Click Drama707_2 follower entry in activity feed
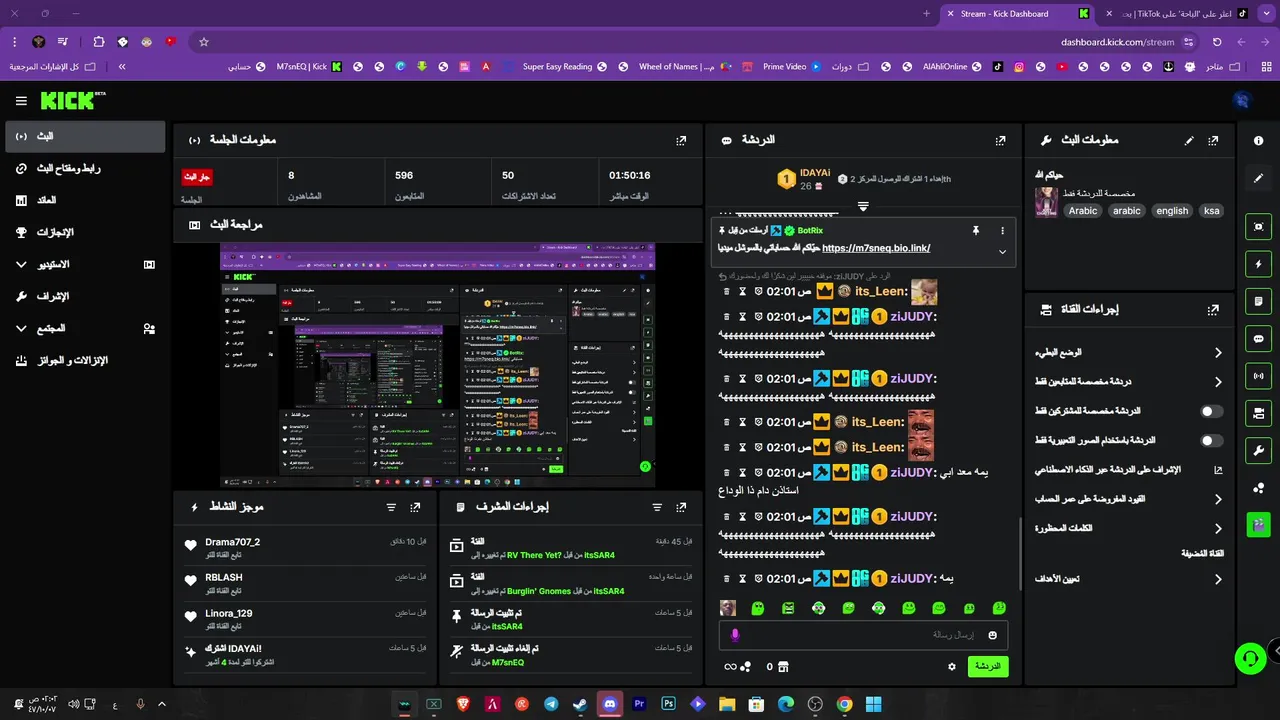Screen dimensions: 1280x720 (x=307, y=548)
